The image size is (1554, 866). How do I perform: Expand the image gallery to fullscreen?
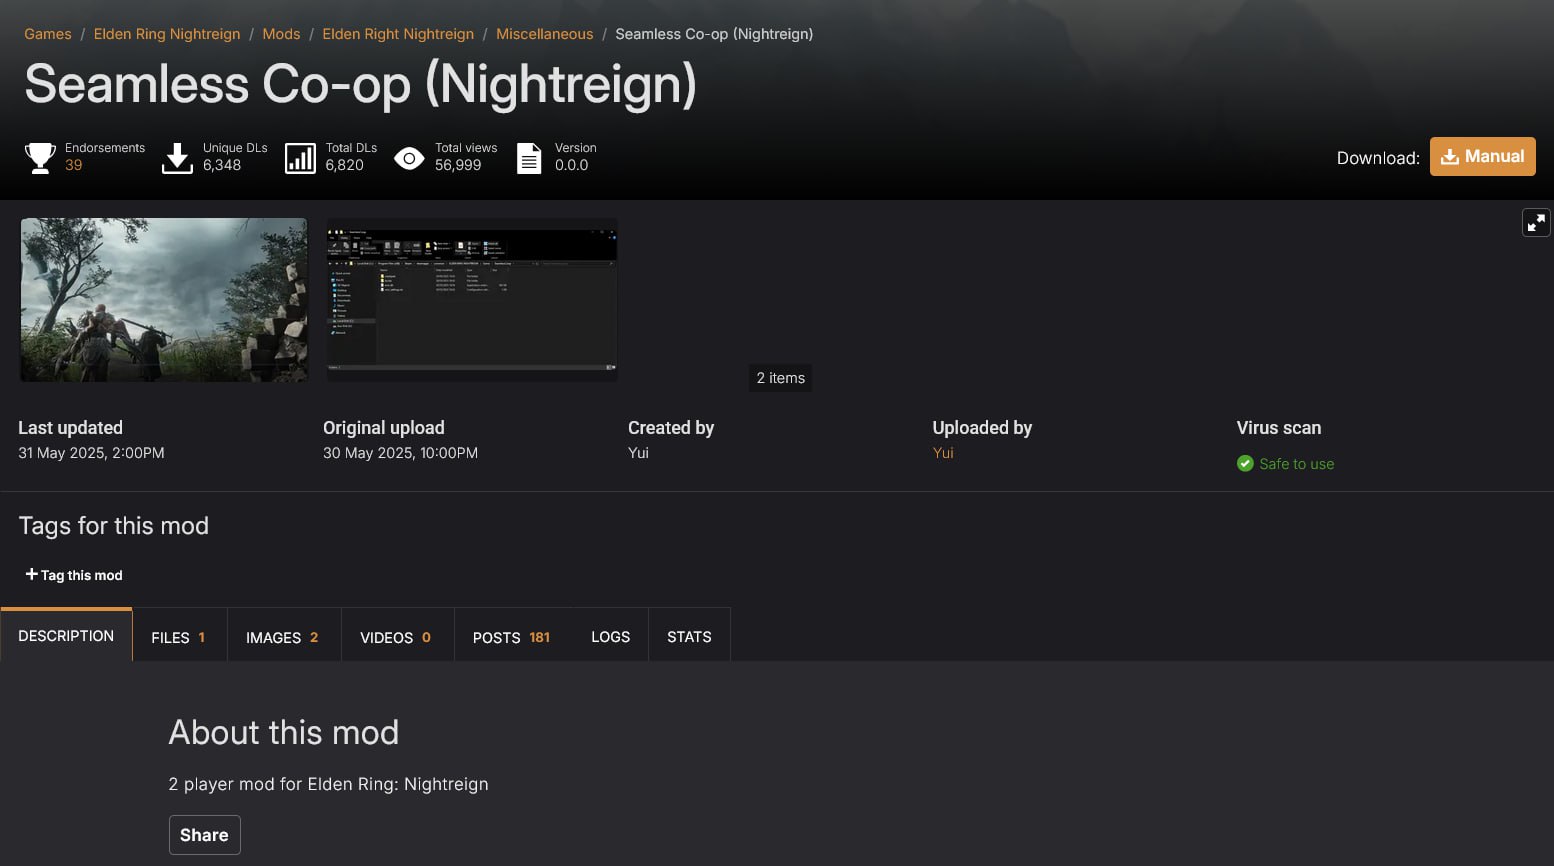pos(1536,222)
